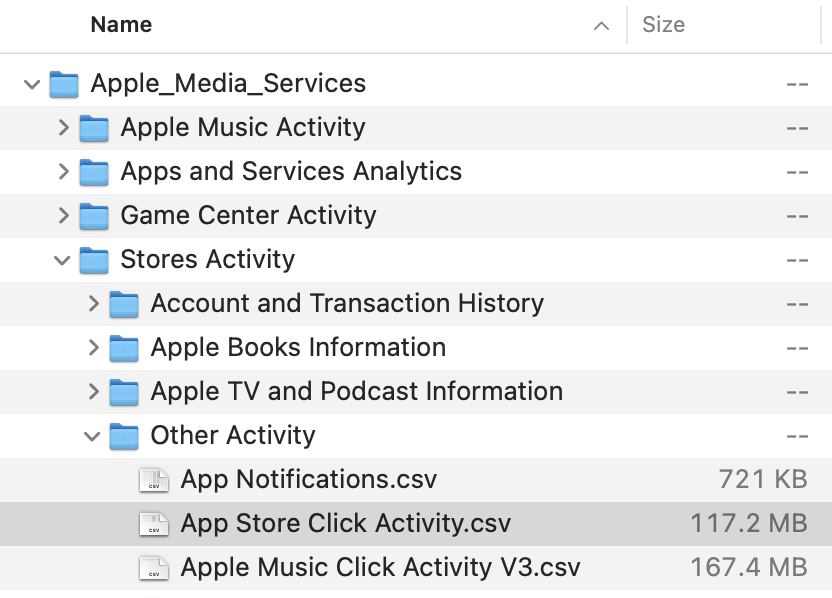
Task: Click the App Notifications.csv file icon
Action: point(154,480)
